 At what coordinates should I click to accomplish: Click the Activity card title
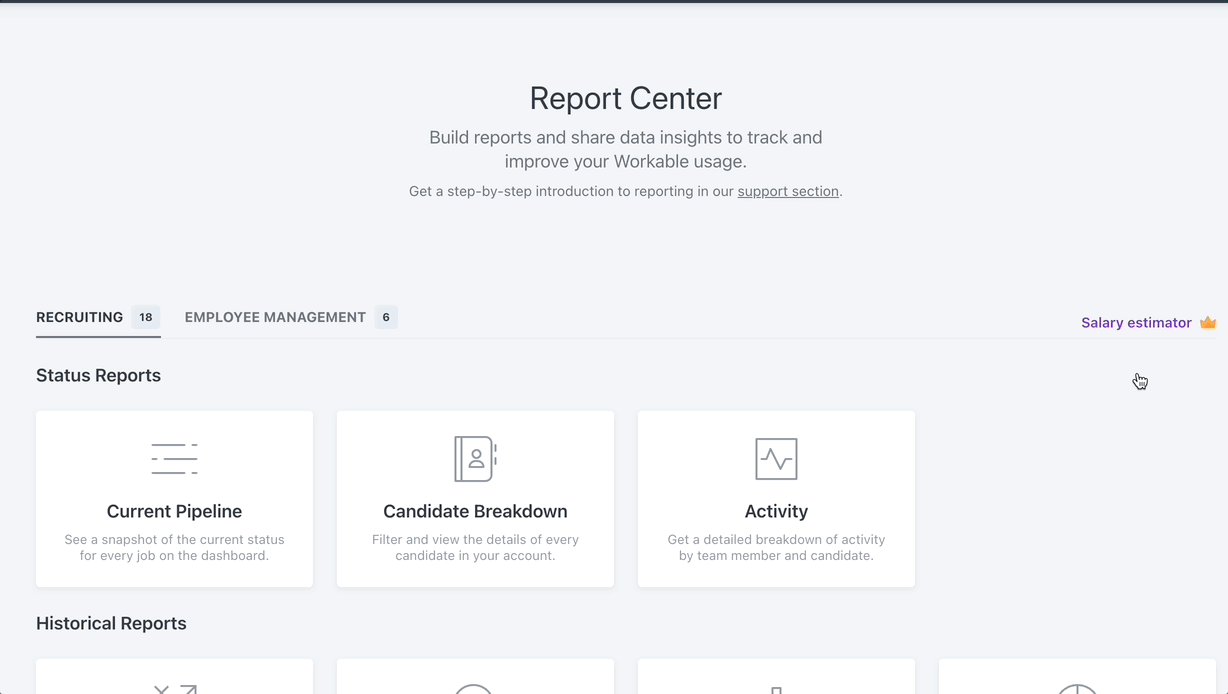[x=776, y=511]
